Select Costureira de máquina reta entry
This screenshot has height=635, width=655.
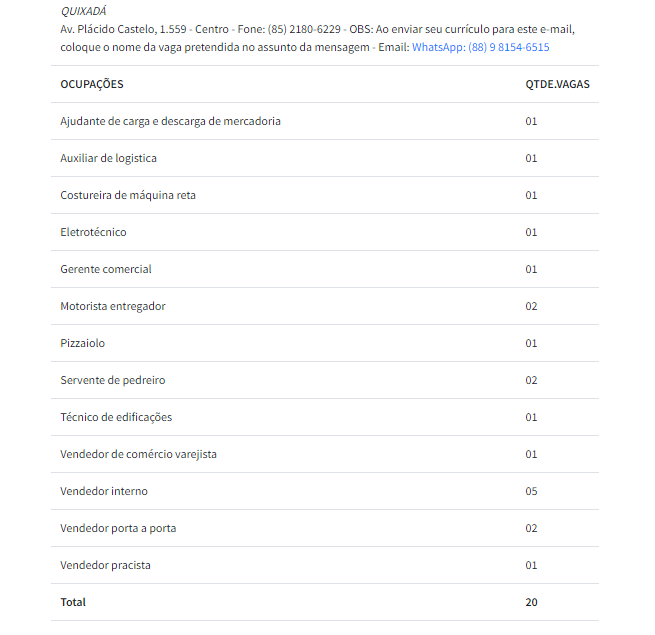(x=128, y=195)
